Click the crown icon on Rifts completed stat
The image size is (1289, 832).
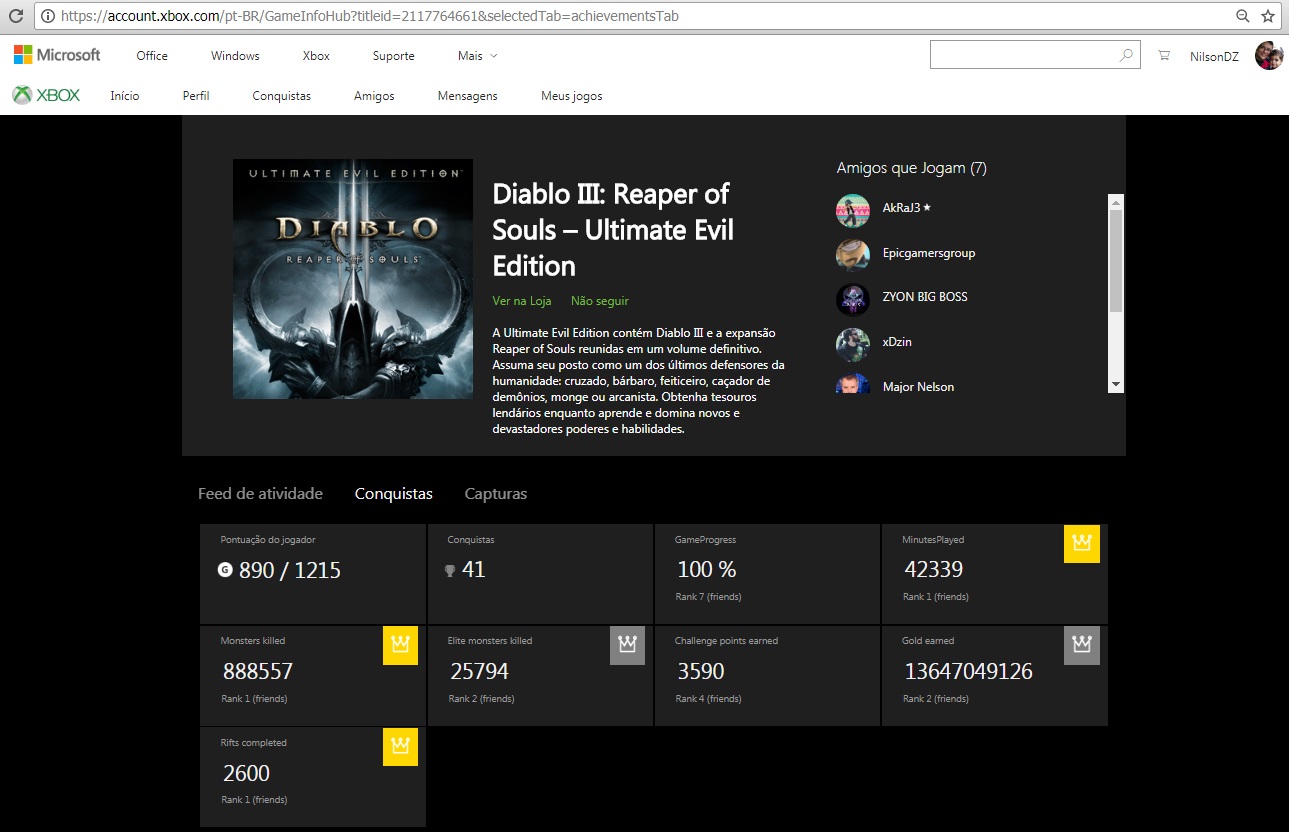pyautogui.click(x=400, y=747)
